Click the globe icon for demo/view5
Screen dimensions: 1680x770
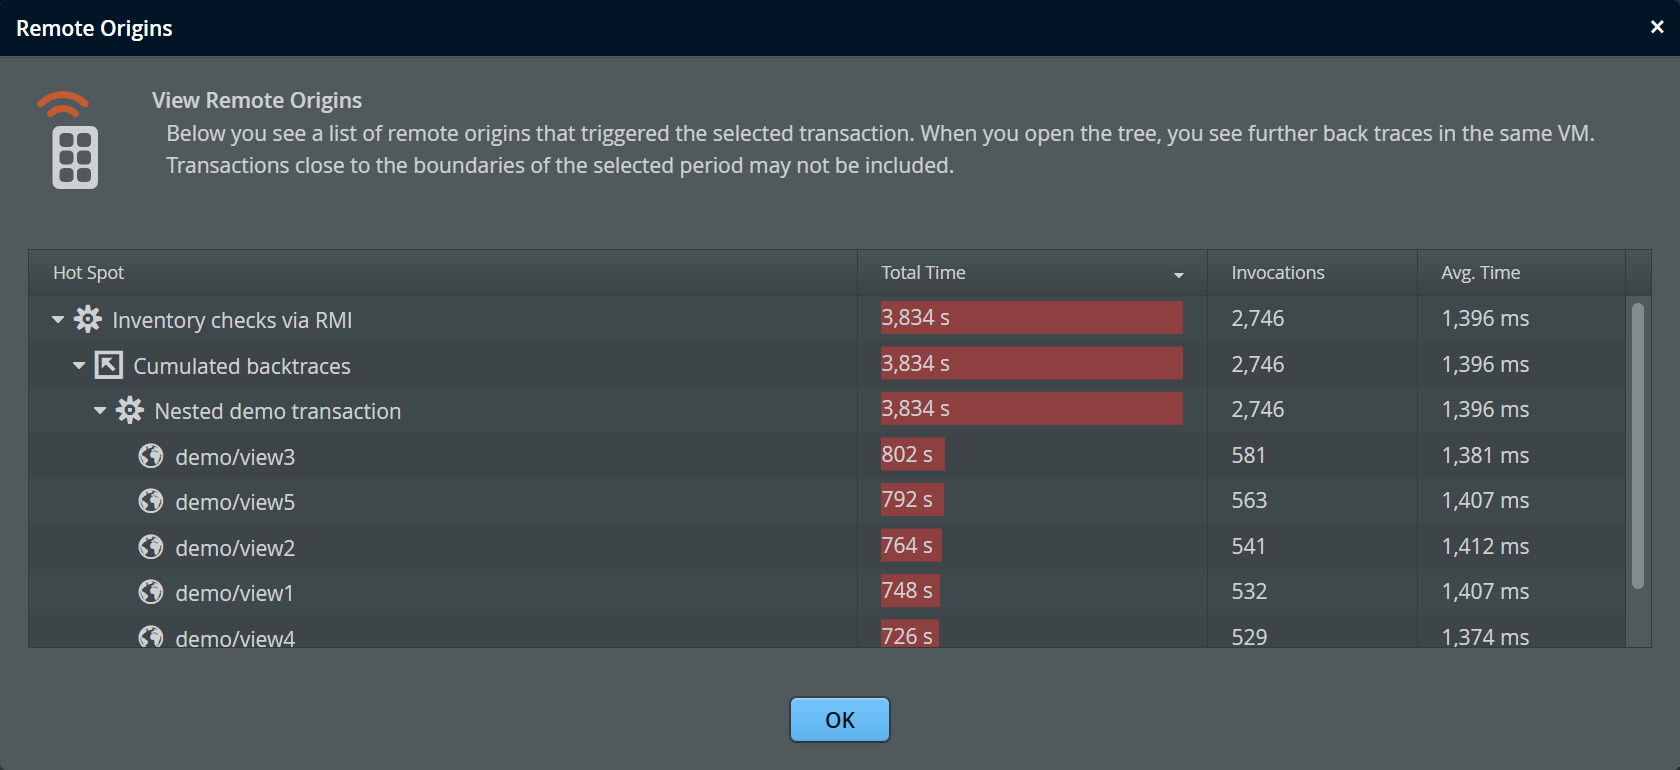point(151,501)
